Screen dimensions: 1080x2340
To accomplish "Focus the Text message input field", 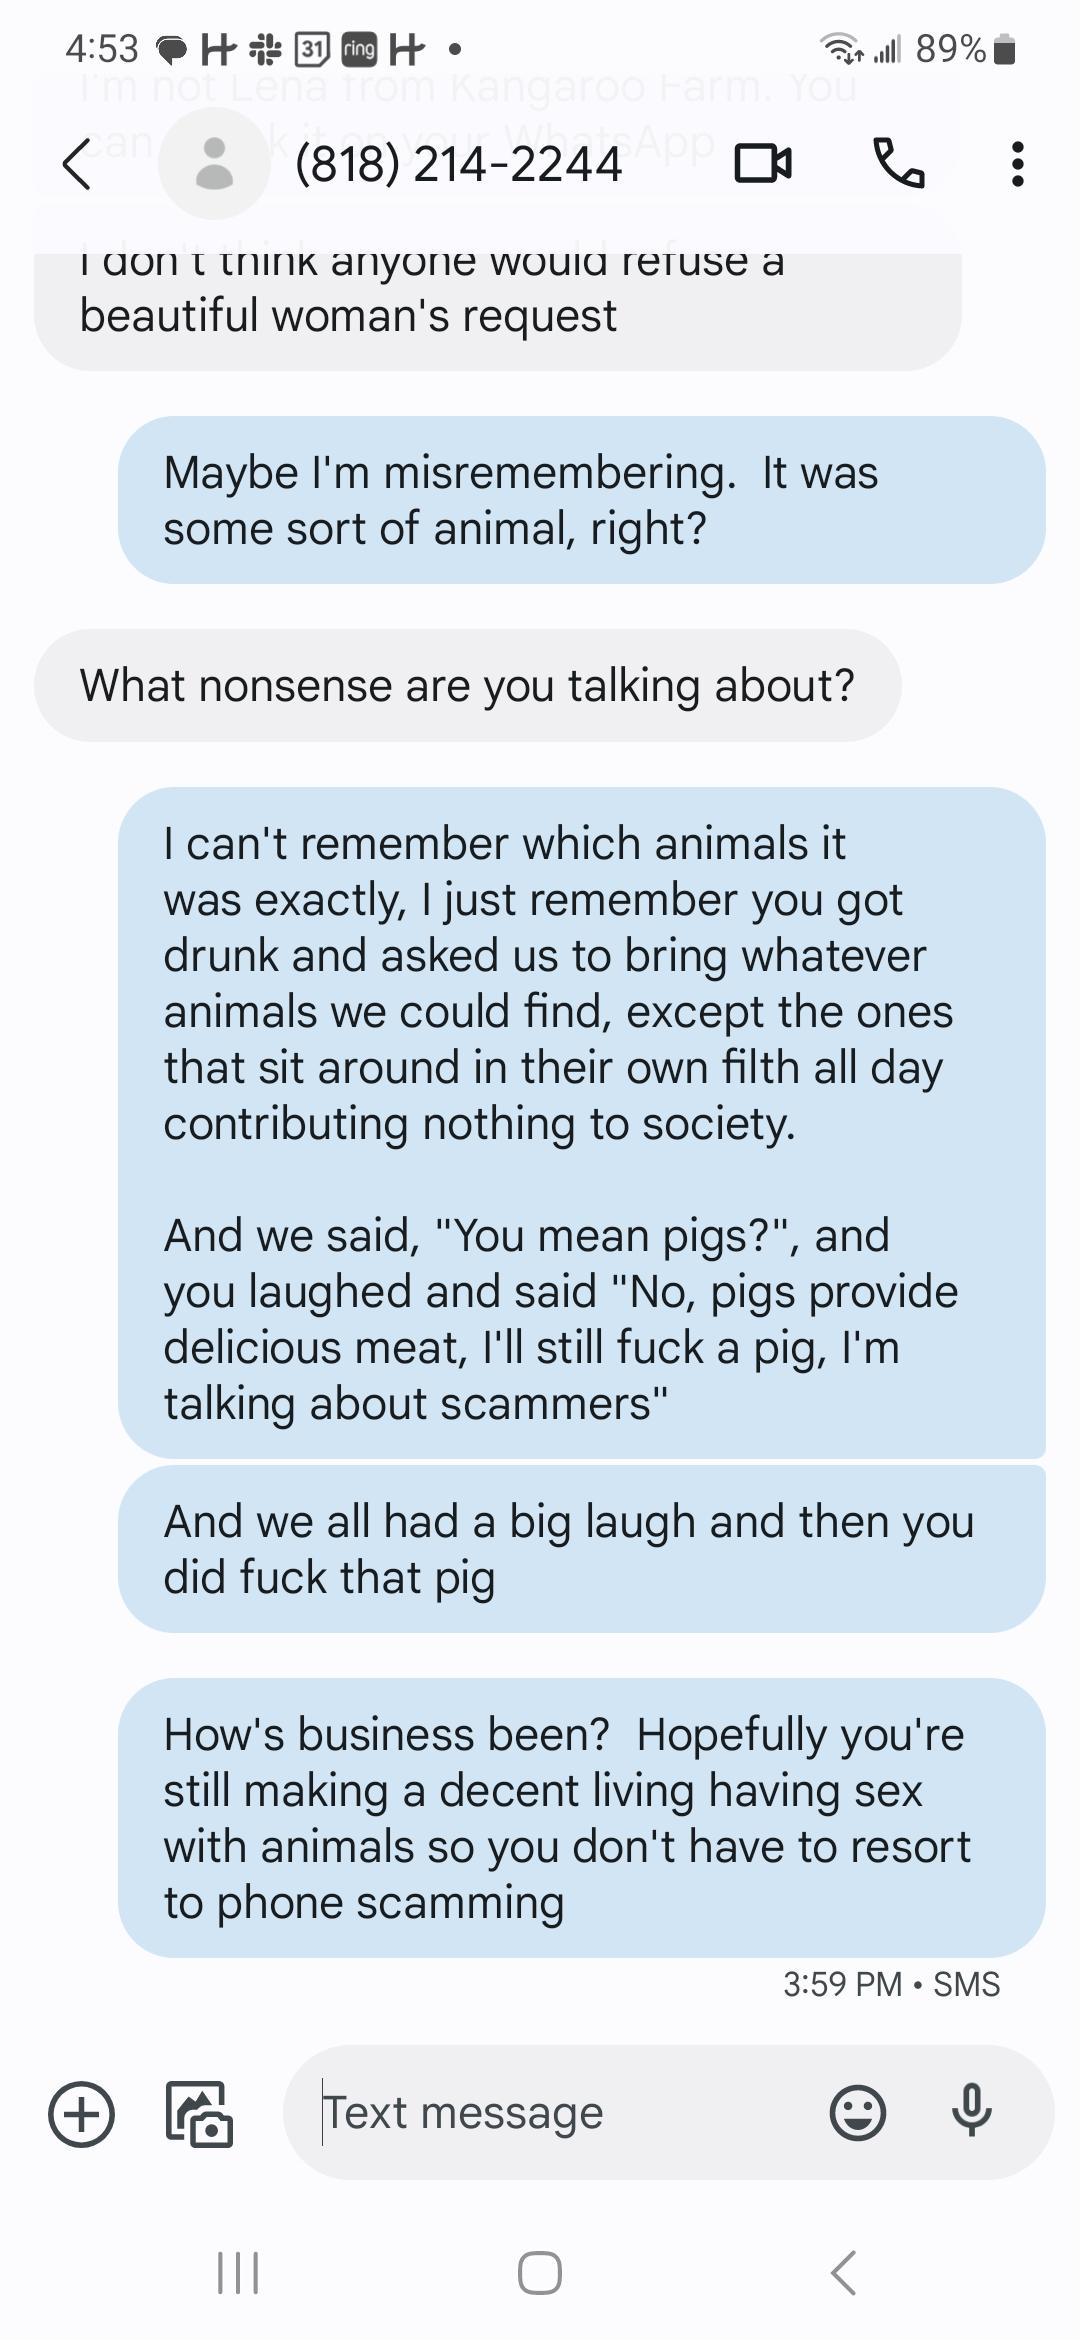I will point(560,2113).
